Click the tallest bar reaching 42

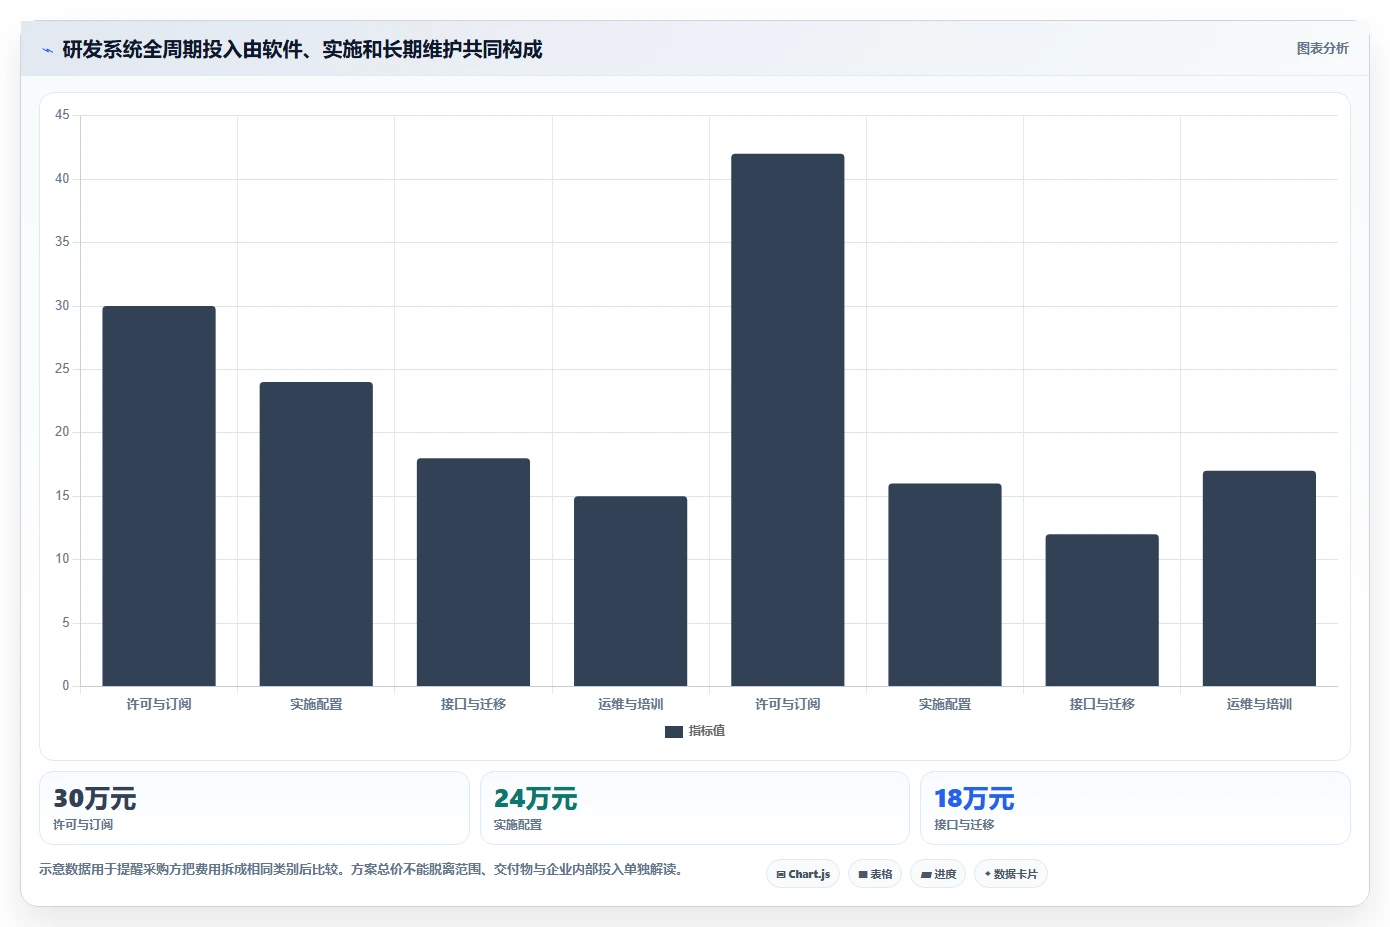788,420
